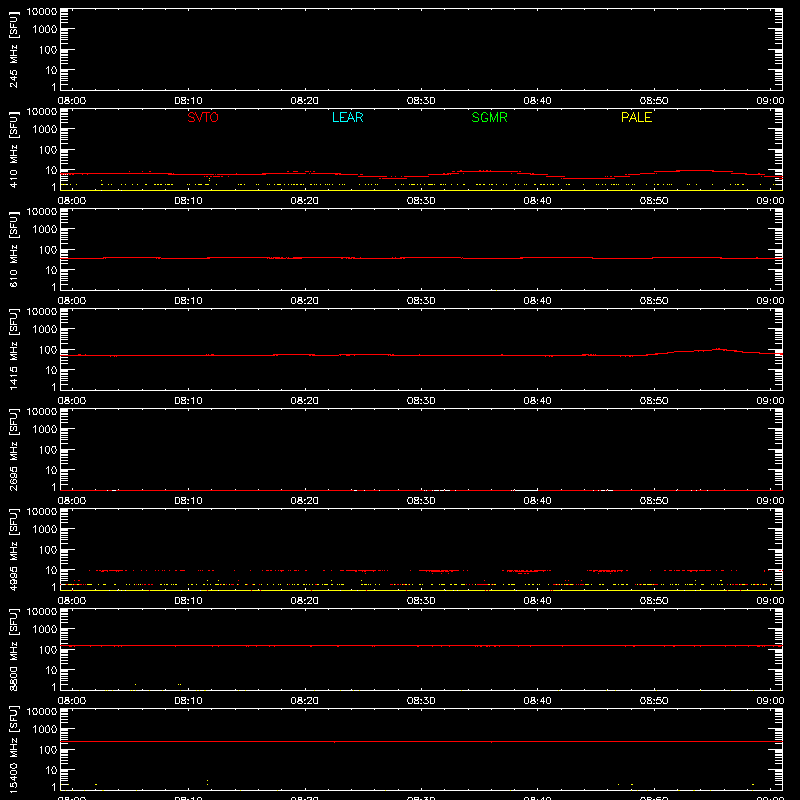Click the yellow PALE station legend label
The height and width of the screenshot is (800, 800).
636,117
